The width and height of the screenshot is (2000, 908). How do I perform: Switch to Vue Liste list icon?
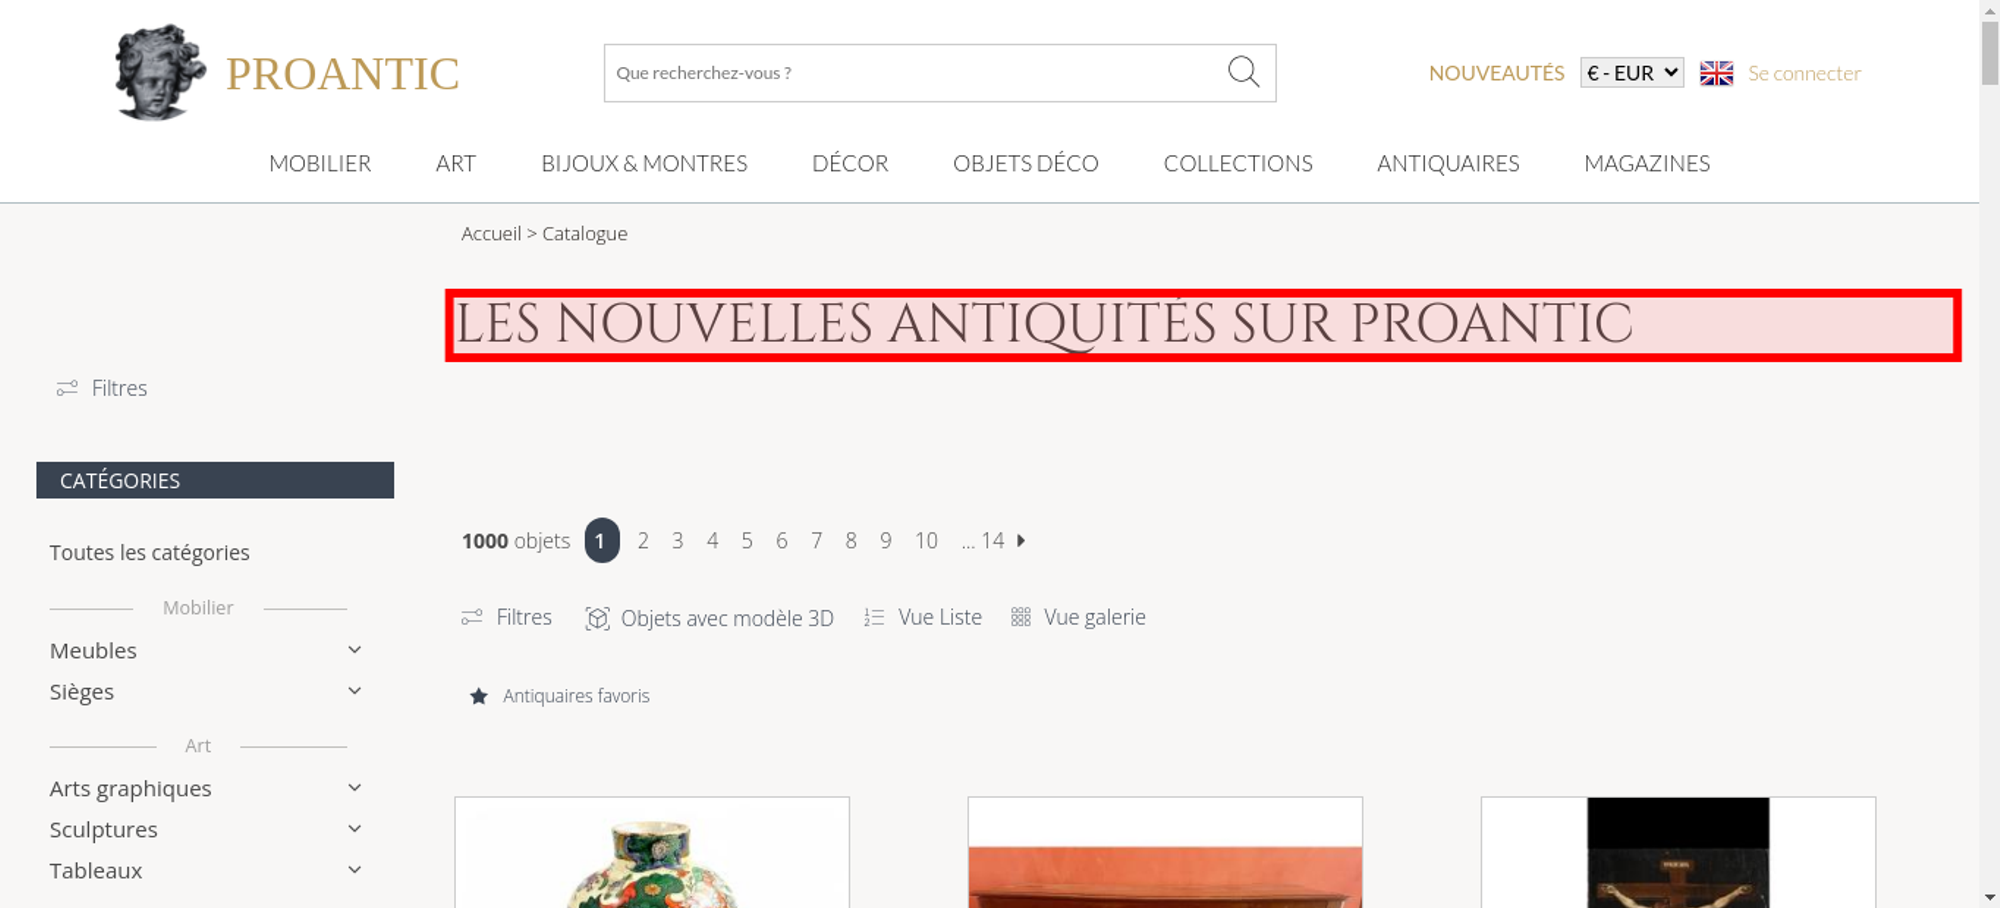click(874, 618)
